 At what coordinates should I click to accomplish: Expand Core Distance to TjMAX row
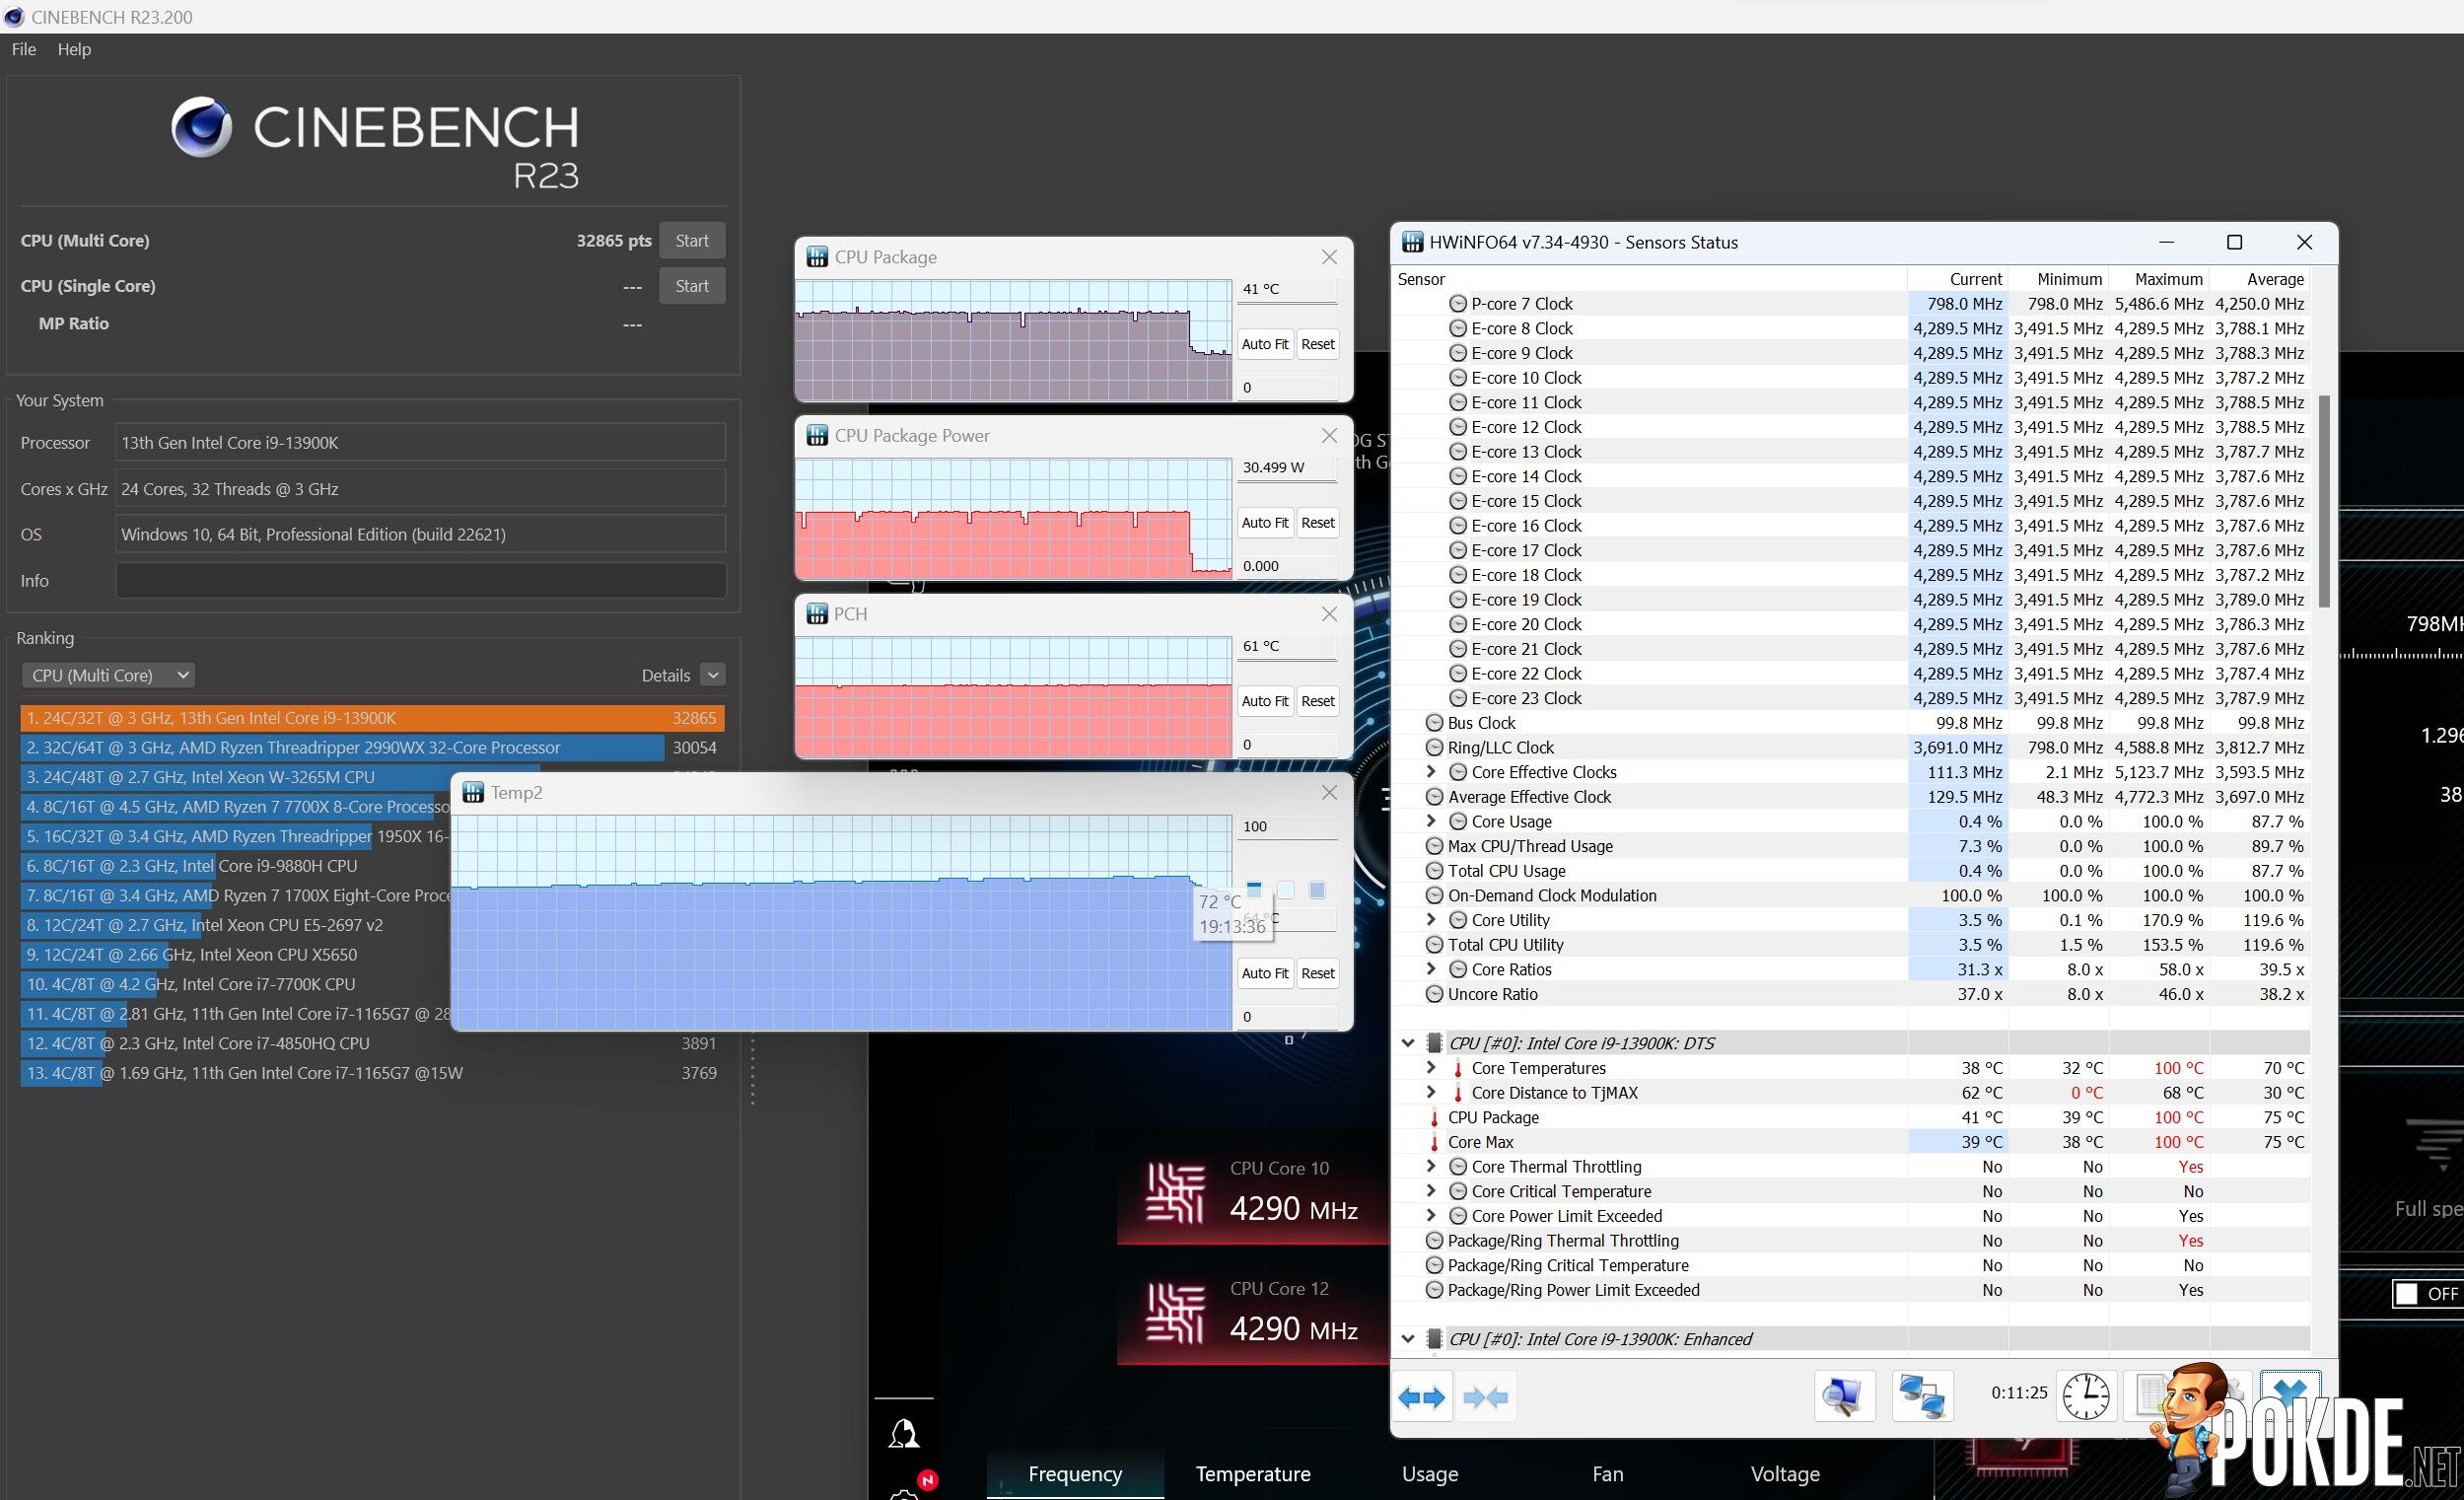point(1431,1092)
